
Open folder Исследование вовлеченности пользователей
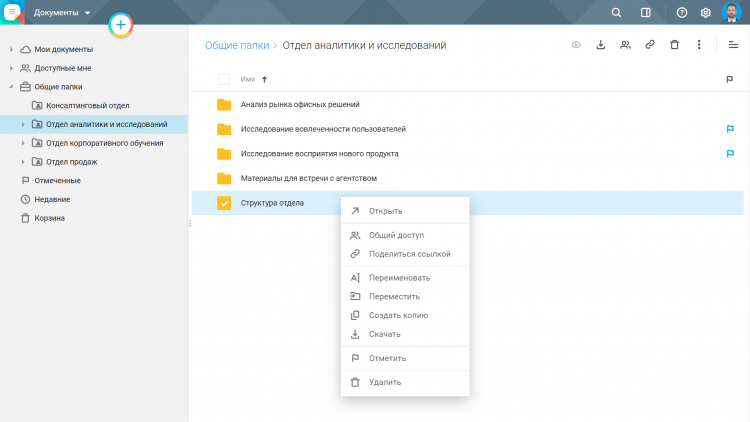pos(323,129)
